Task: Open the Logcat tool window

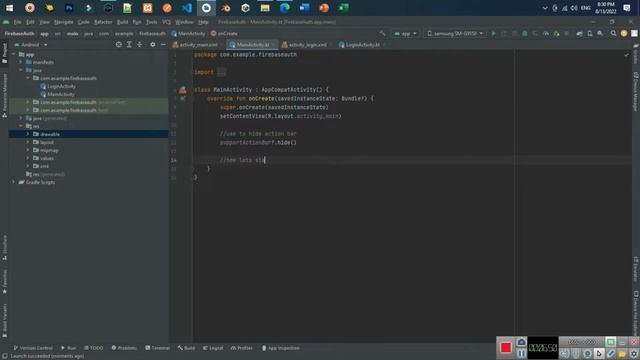Action: coord(213,348)
